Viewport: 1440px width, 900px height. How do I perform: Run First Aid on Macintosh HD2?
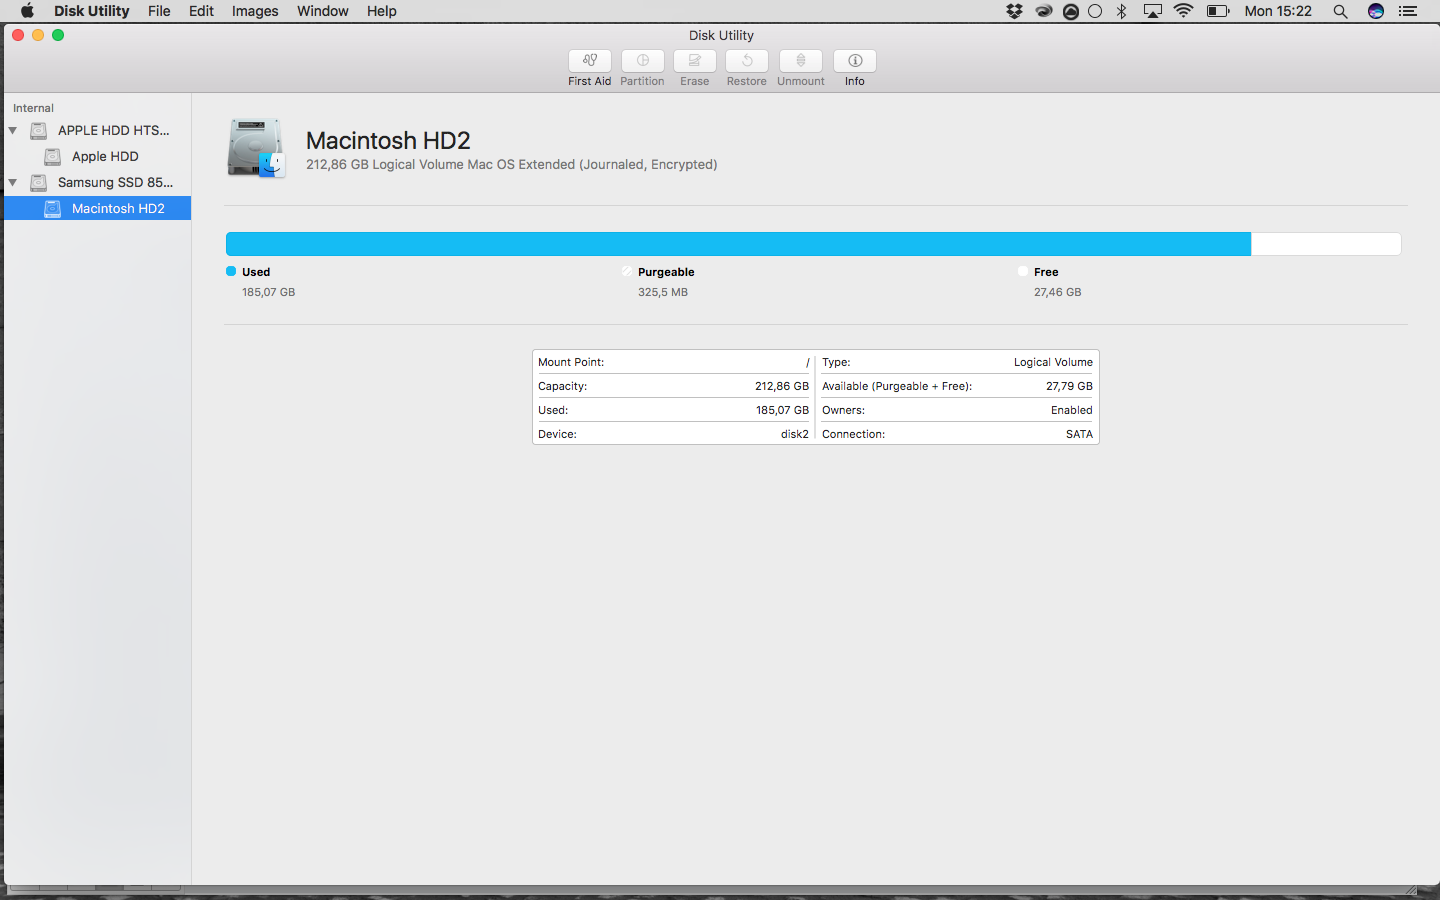(x=589, y=67)
